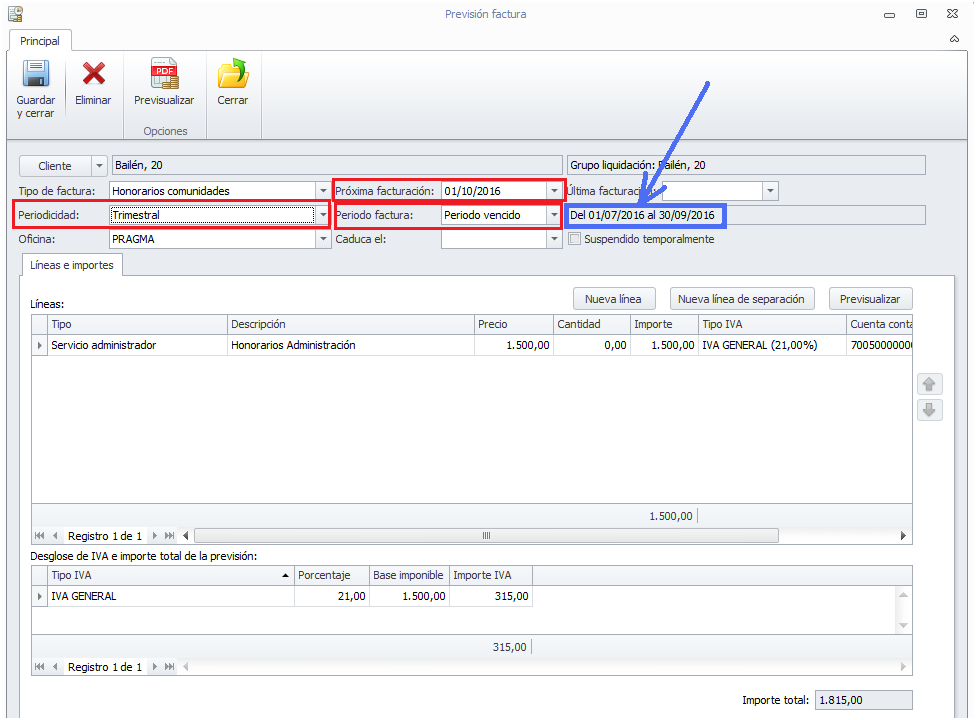Expand the Oficina dropdown

pos(323,239)
